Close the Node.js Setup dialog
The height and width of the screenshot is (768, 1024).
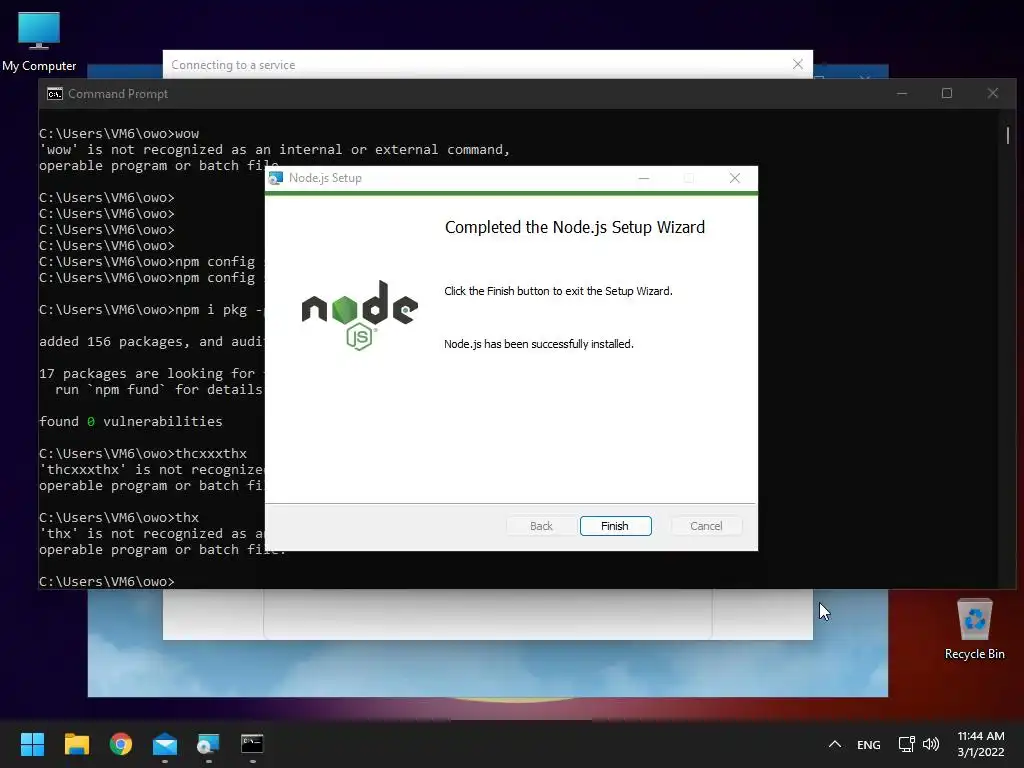point(735,178)
